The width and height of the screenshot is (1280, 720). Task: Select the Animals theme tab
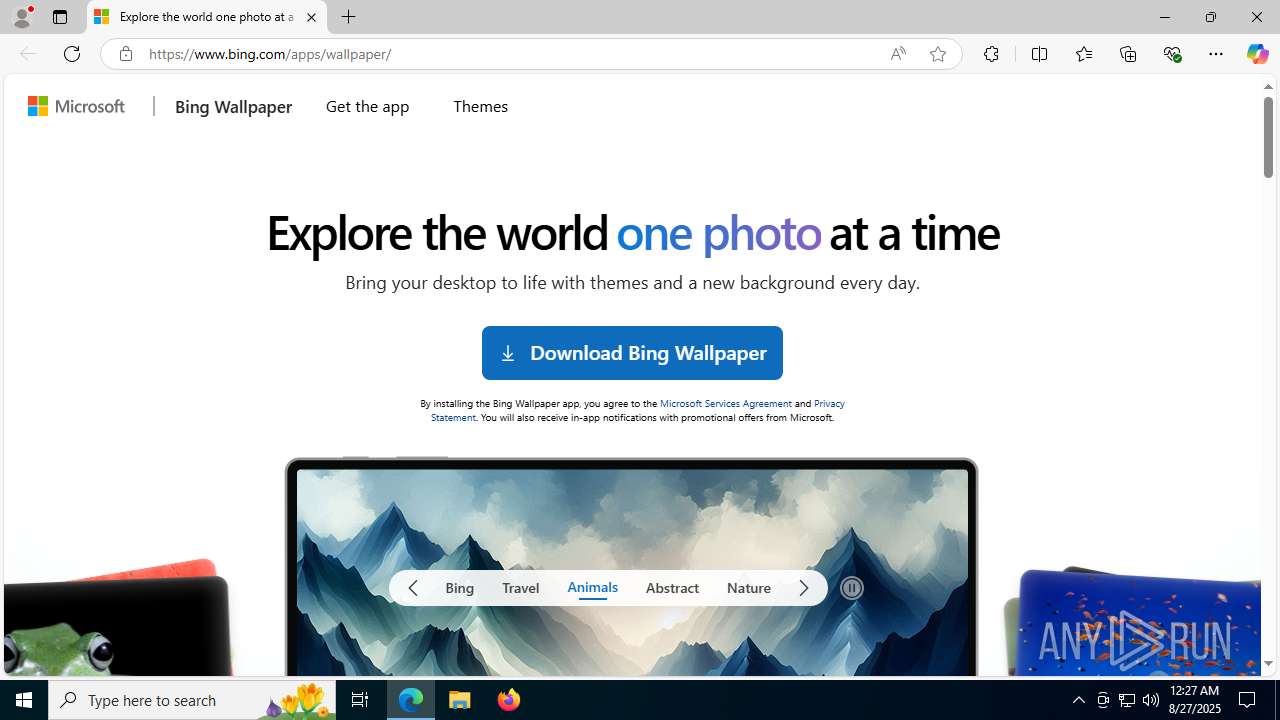(592, 588)
